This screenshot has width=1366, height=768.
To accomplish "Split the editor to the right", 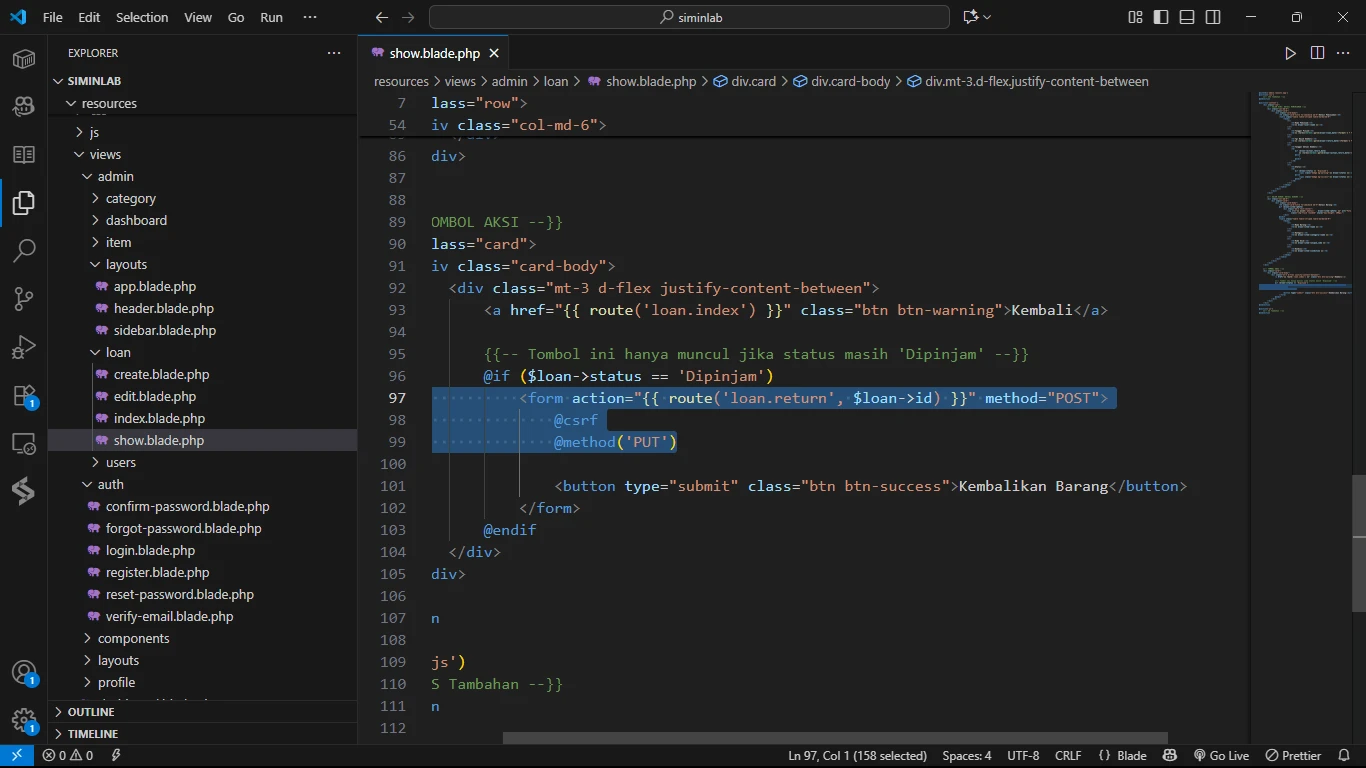I will click(x=1317, y=53).
